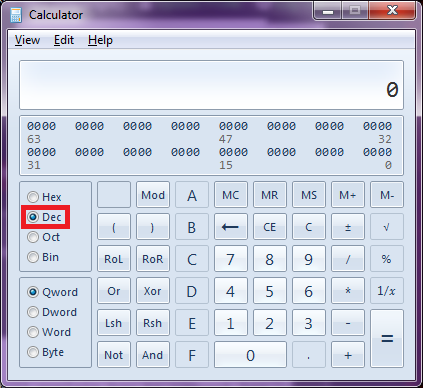Click the decimal point button

[x=309, y=355]
